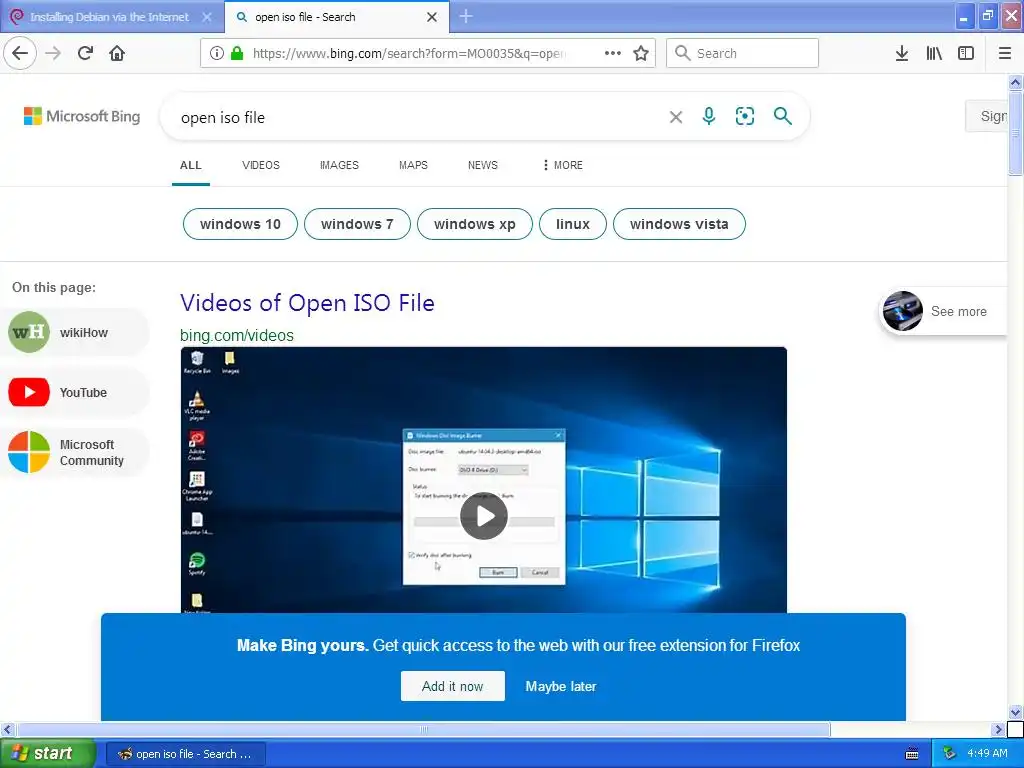
Task: Click open iso file Search taskbar button
Action: tap(185, 754)
